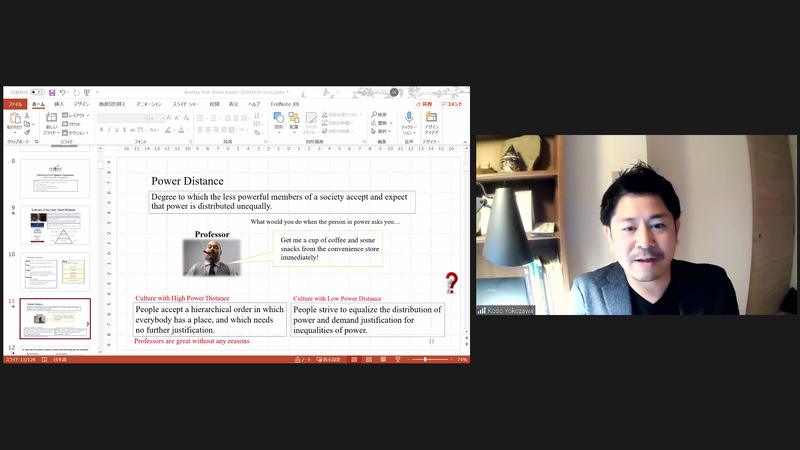
Task: Click Start From Beginning presentation icon
Action: click(x=87, y=93)
